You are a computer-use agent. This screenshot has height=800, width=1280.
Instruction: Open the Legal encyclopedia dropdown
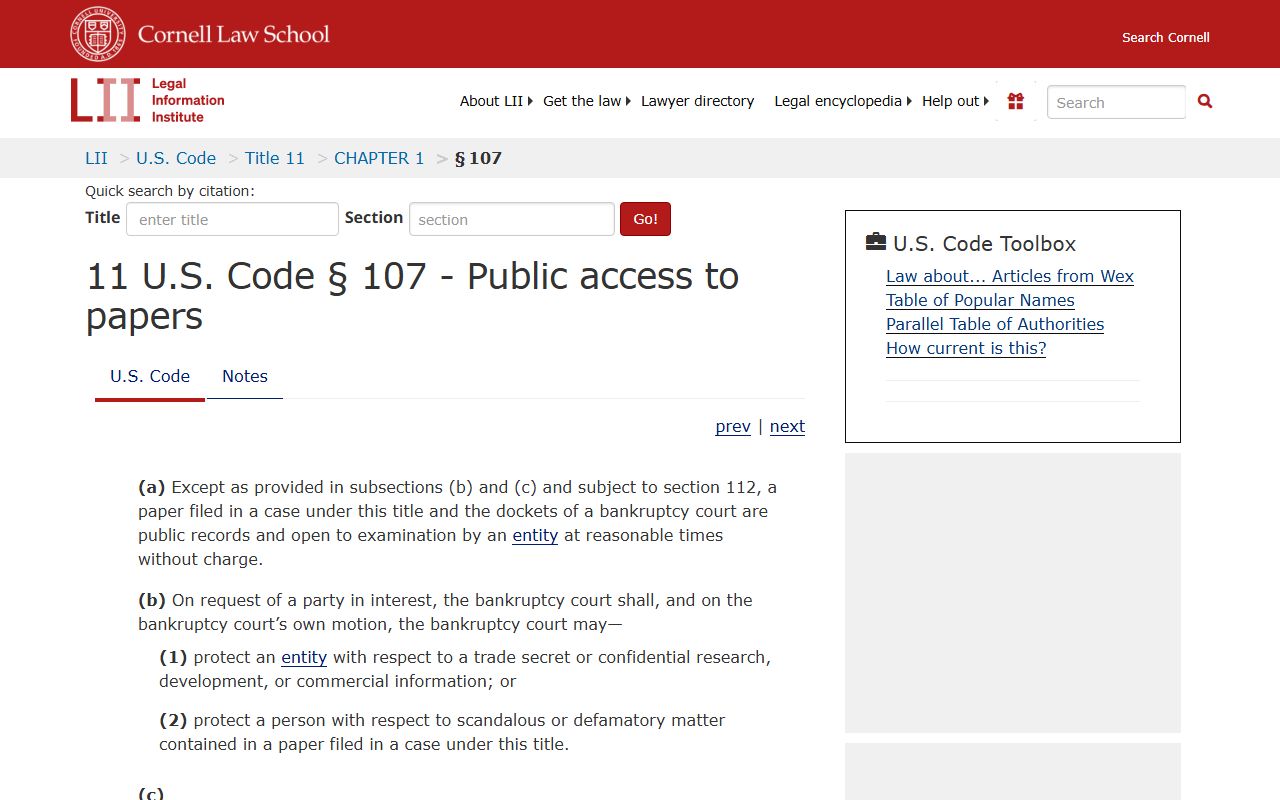pyautogui.click(x=842, y=101)
